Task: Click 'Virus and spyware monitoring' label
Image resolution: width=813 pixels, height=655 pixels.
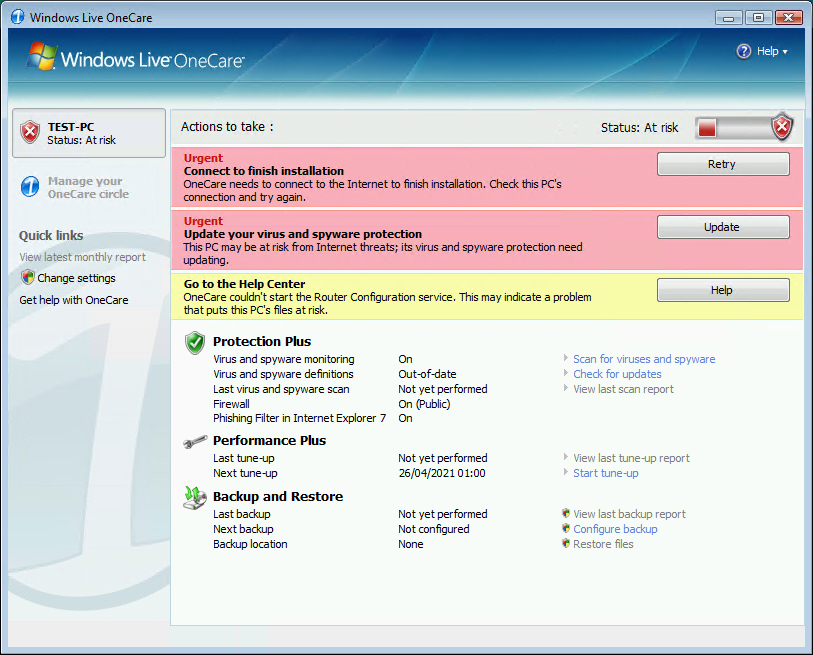Action: tap(284, 359)
